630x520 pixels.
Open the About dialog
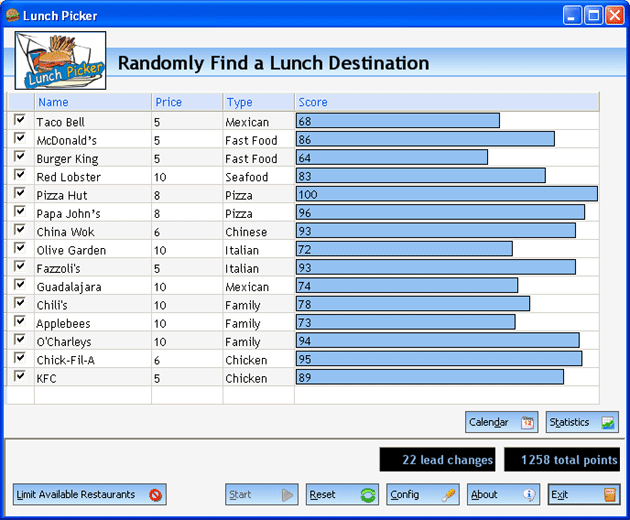(x=503, y=494)
